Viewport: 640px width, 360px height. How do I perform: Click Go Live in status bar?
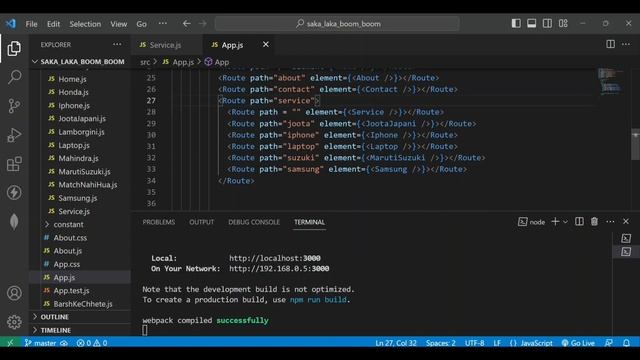[x=578, y=343]
